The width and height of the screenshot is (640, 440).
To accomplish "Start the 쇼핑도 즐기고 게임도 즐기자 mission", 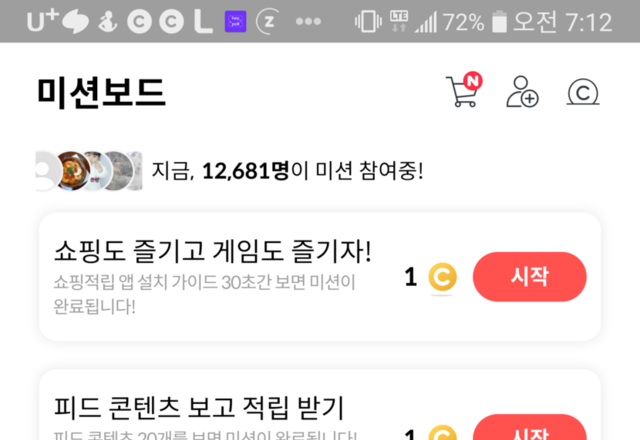I will (x=529, y=277).
